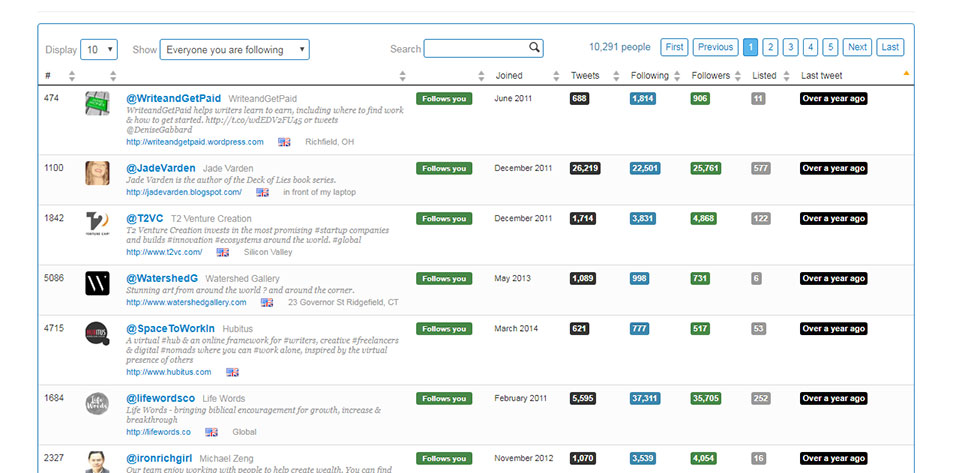The height and width of the screenshot is (473, 953).
Task: Click the 577 listed badge
Action: pyautogui.click(x=760, y=168)
